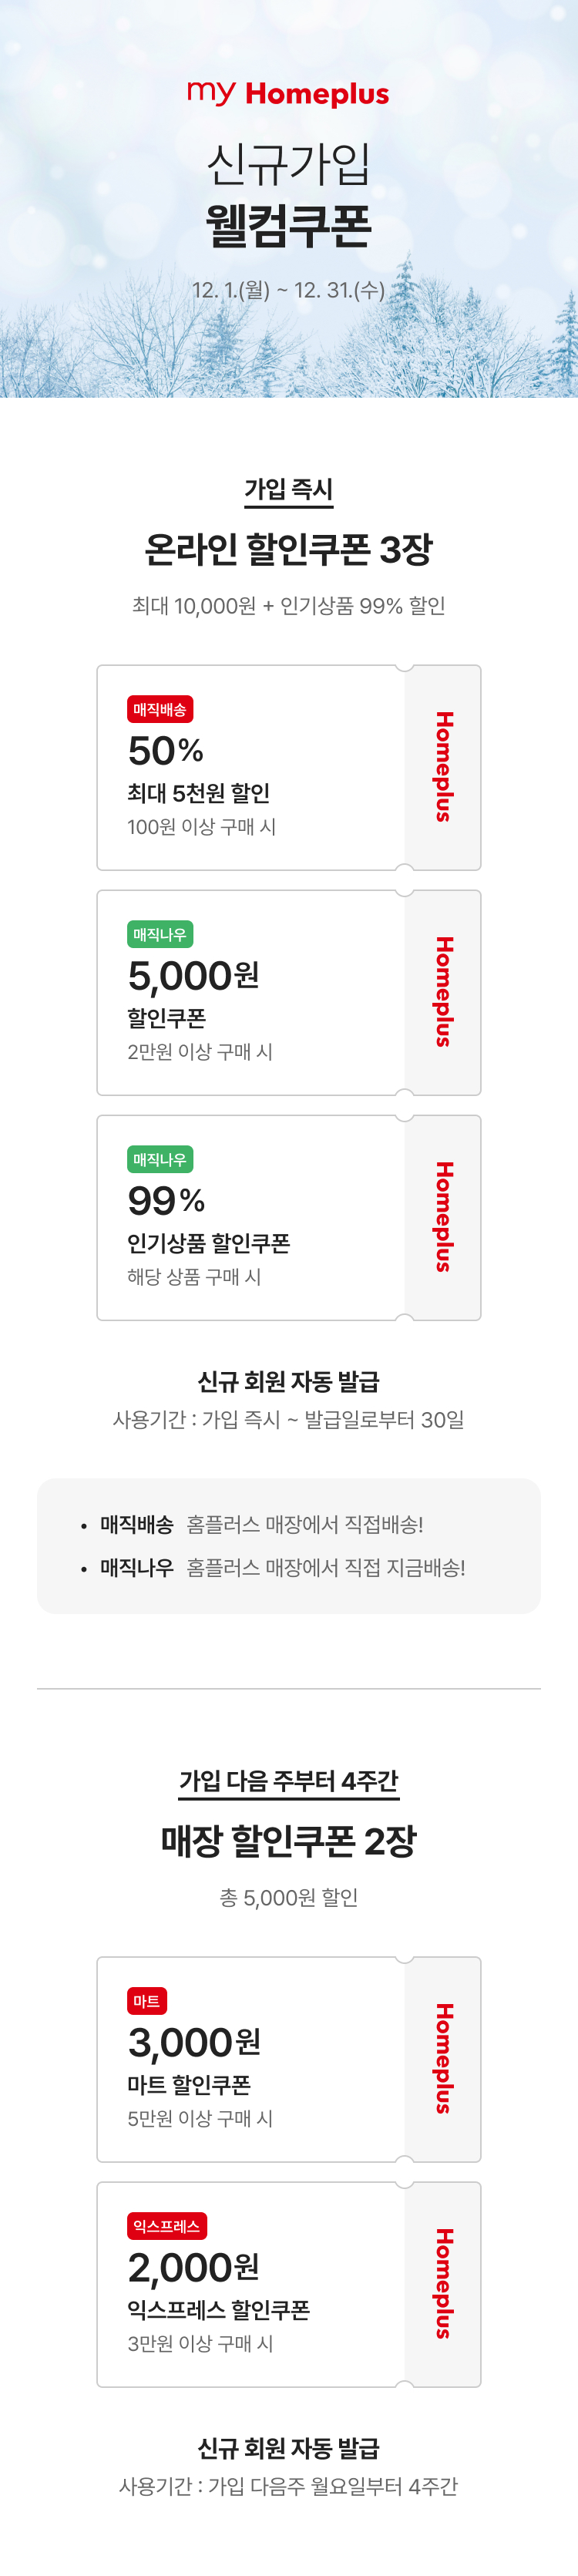This screenshot has height=2576, width=578.
Task: Select the 5,000원 할인쿠폰 amount
Action: 193,975
